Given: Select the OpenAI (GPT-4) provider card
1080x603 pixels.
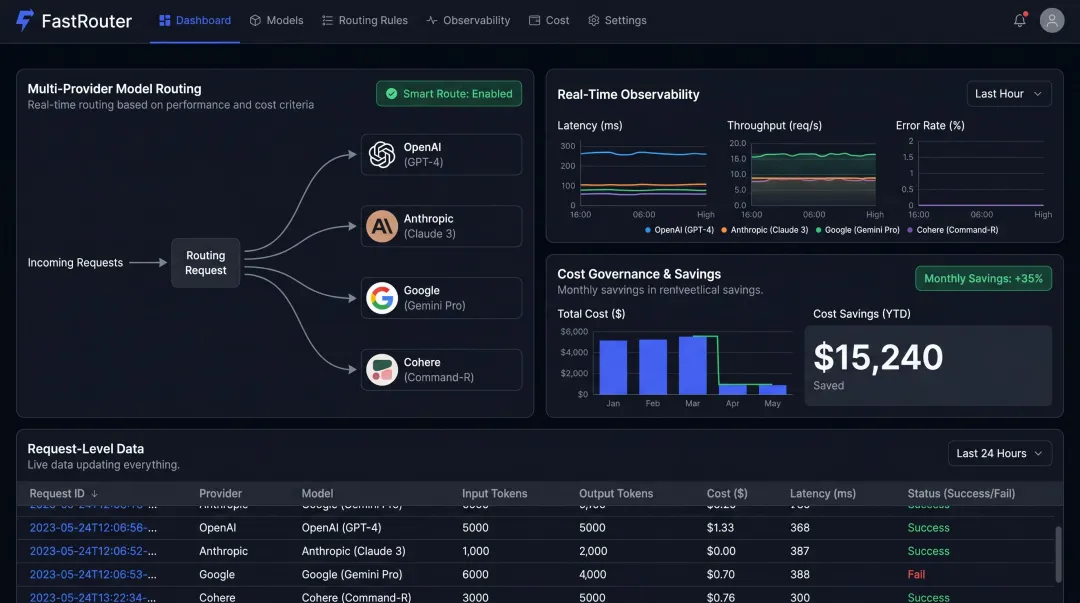Looking at the screenshot, I should 442,154.
